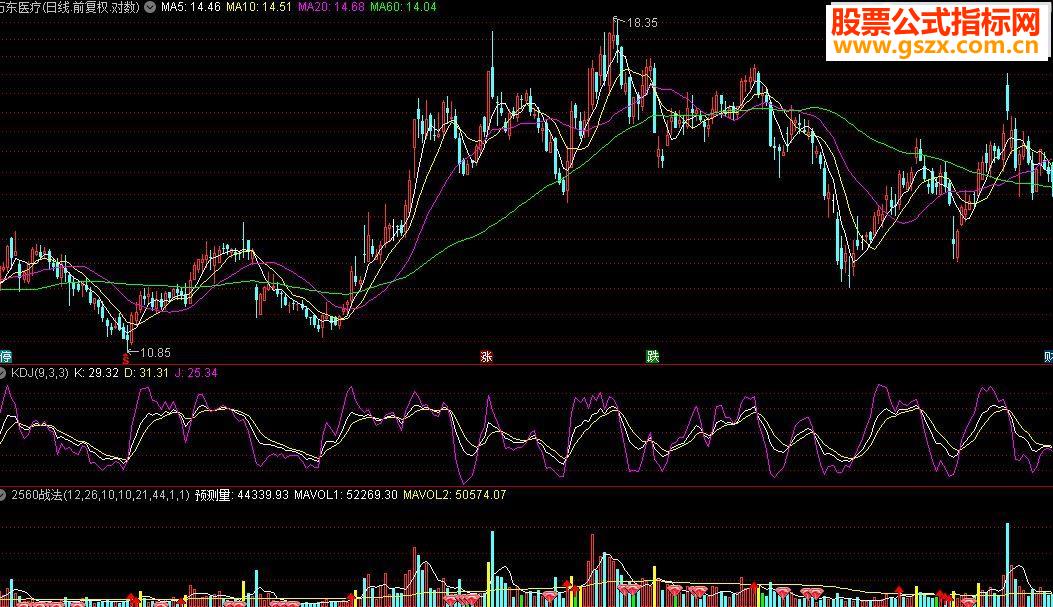Click the 万东医疗(日线.前复权.对数) chart title
This screenshot has height=607, width=1053.
[70, 7]
